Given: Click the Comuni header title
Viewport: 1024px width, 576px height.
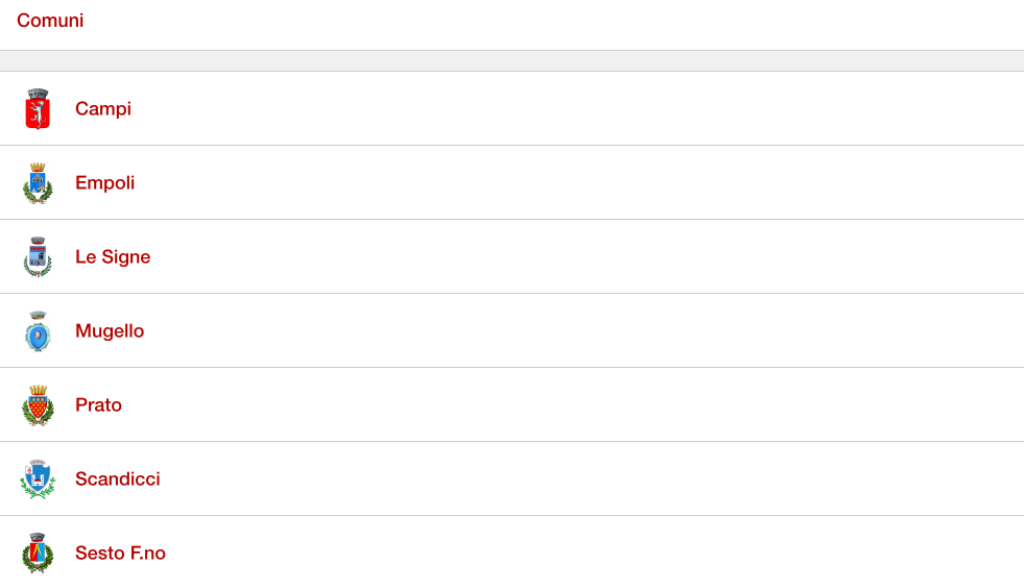Looking at the screenshot, I should (x=50, y=20).
